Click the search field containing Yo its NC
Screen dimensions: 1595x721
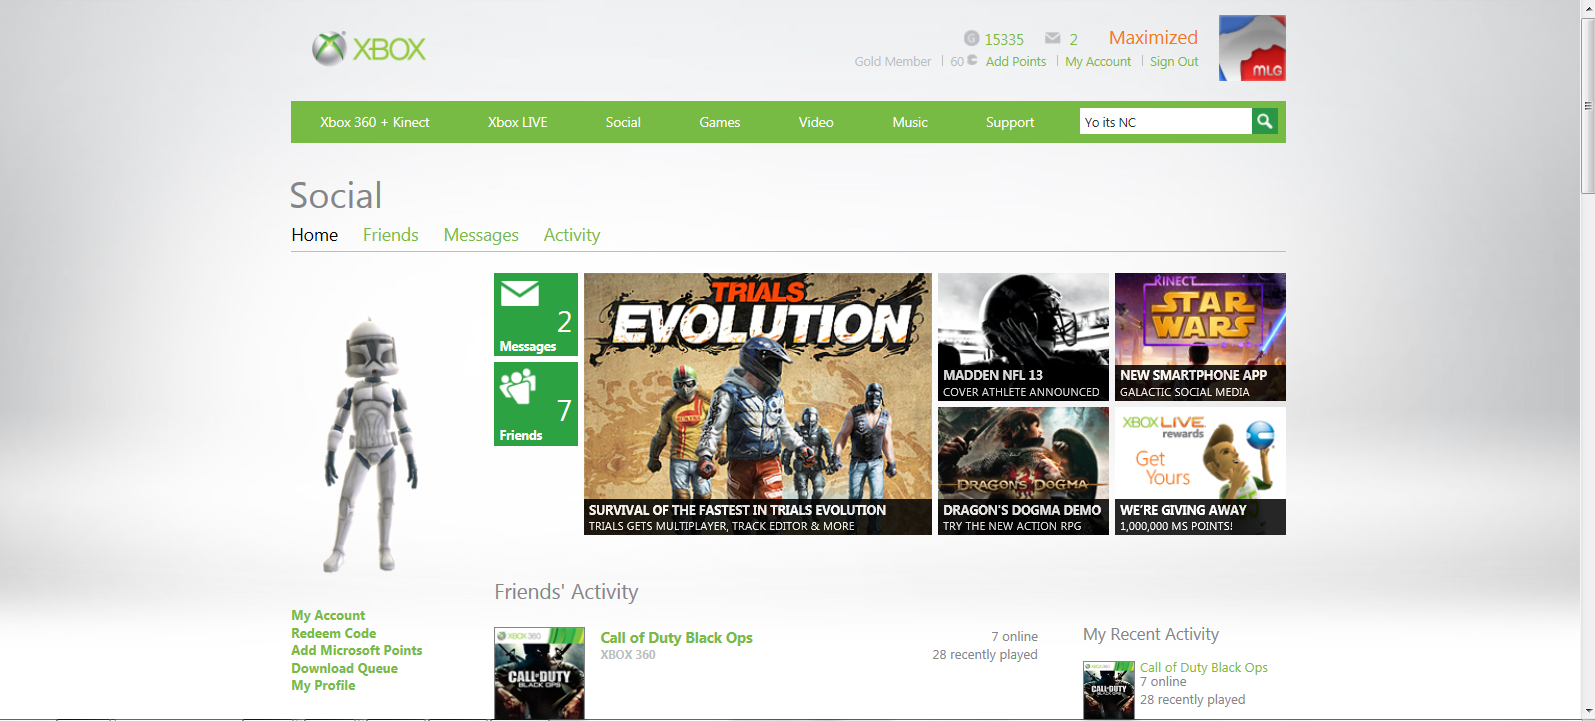coord(1166,121)
